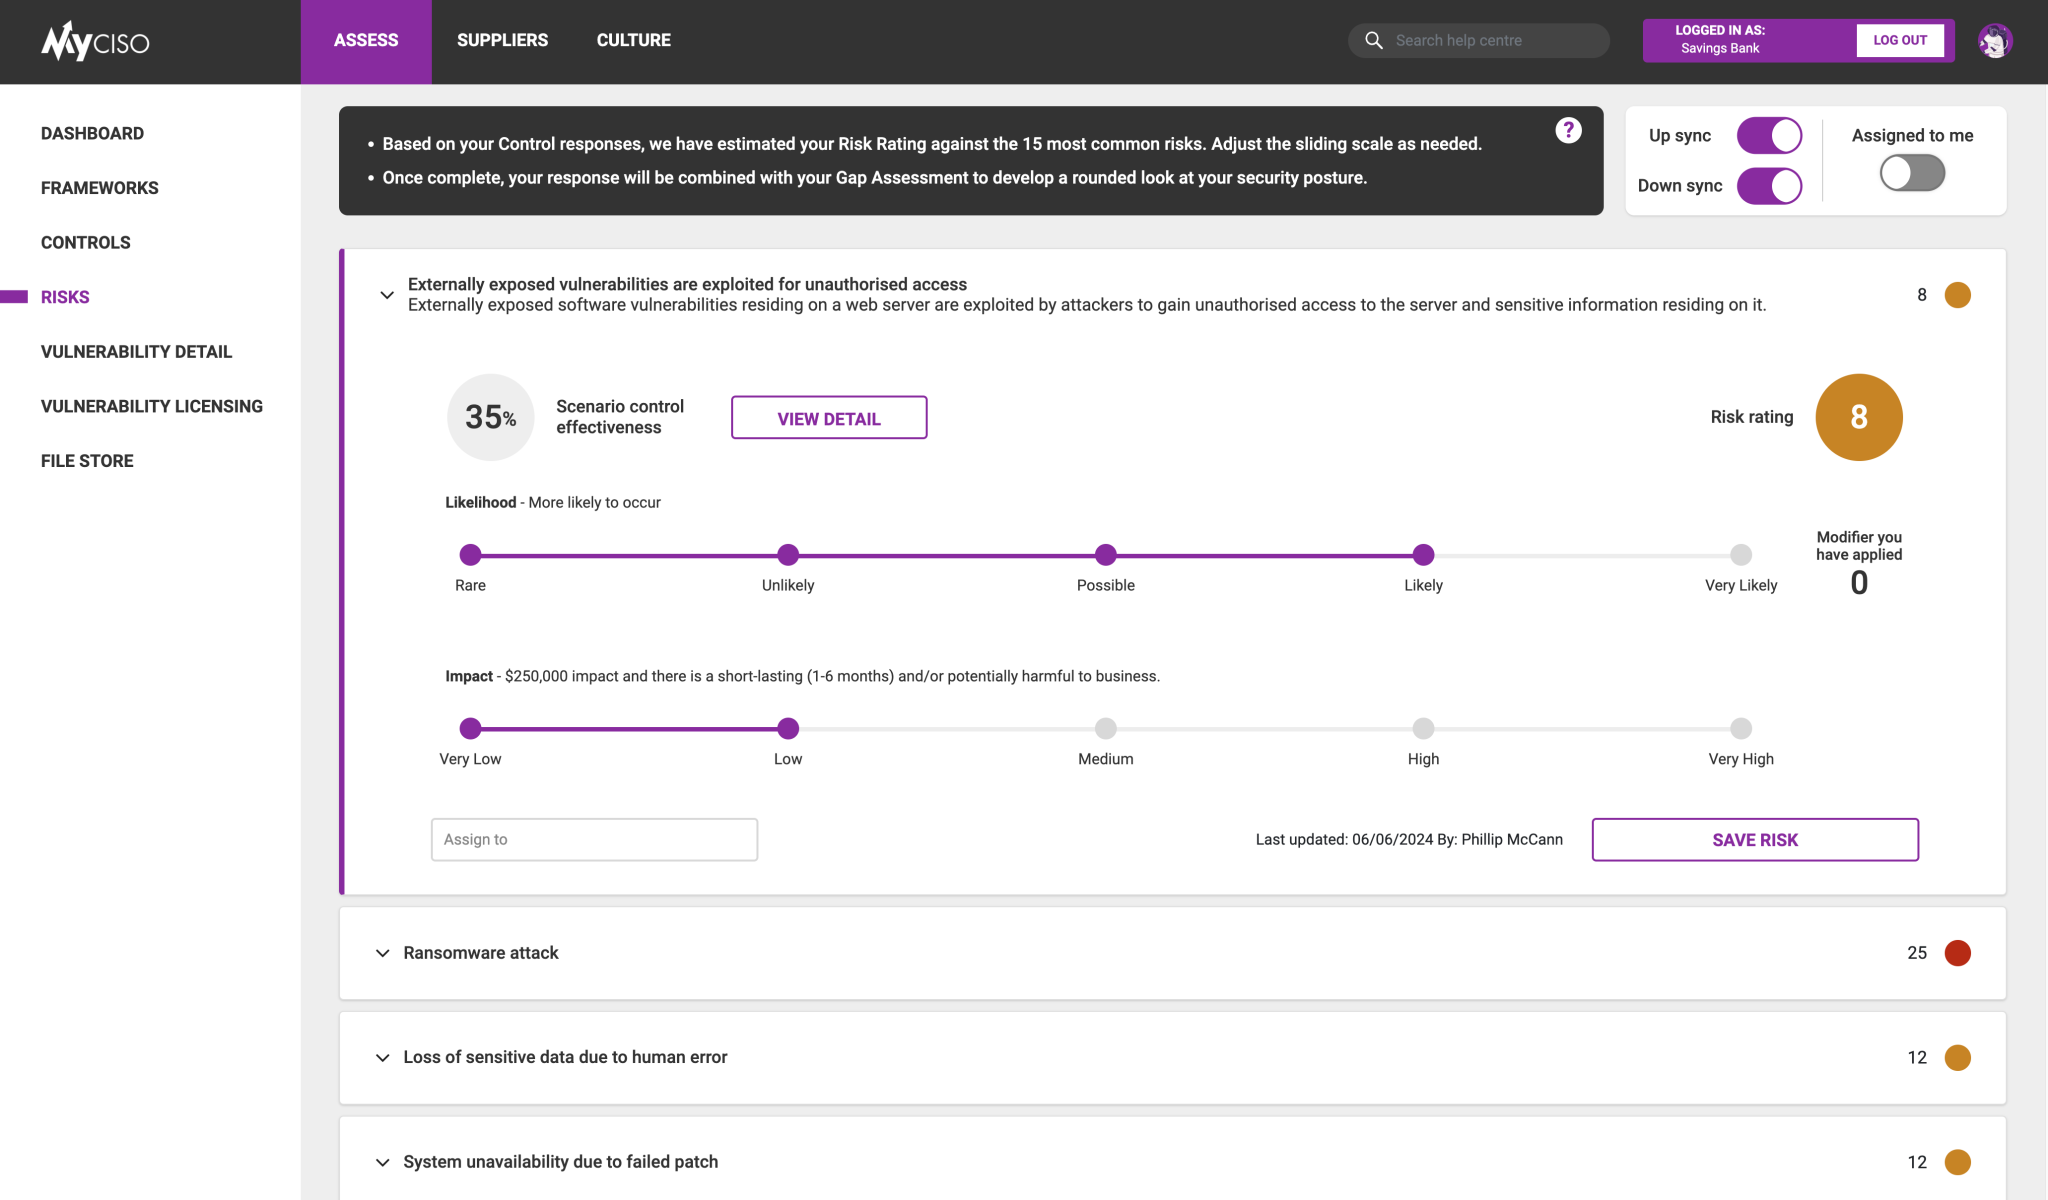Open FRAMEWORKS in the sidebar
The height and width of the screenshot is (1200, 2048).
click(99, 188)
